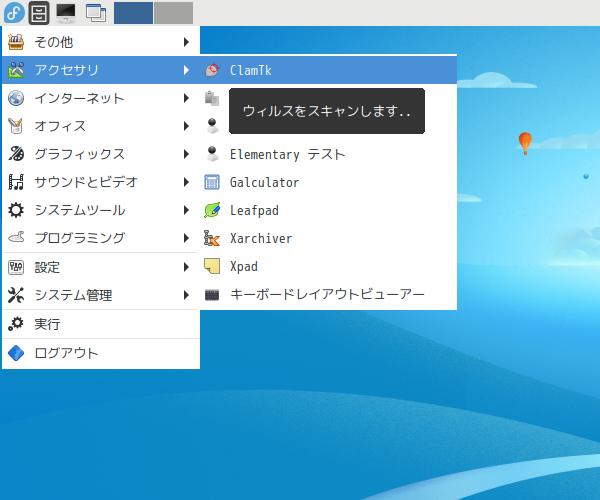Click the キーボードレイアウトビューアー keyboard icon
600x500 pixels.
coord(212,295)
